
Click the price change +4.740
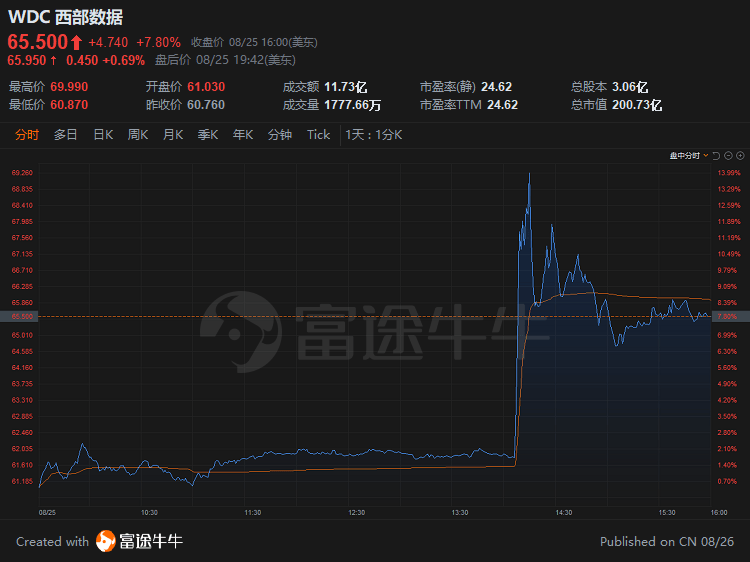(108, 43)
